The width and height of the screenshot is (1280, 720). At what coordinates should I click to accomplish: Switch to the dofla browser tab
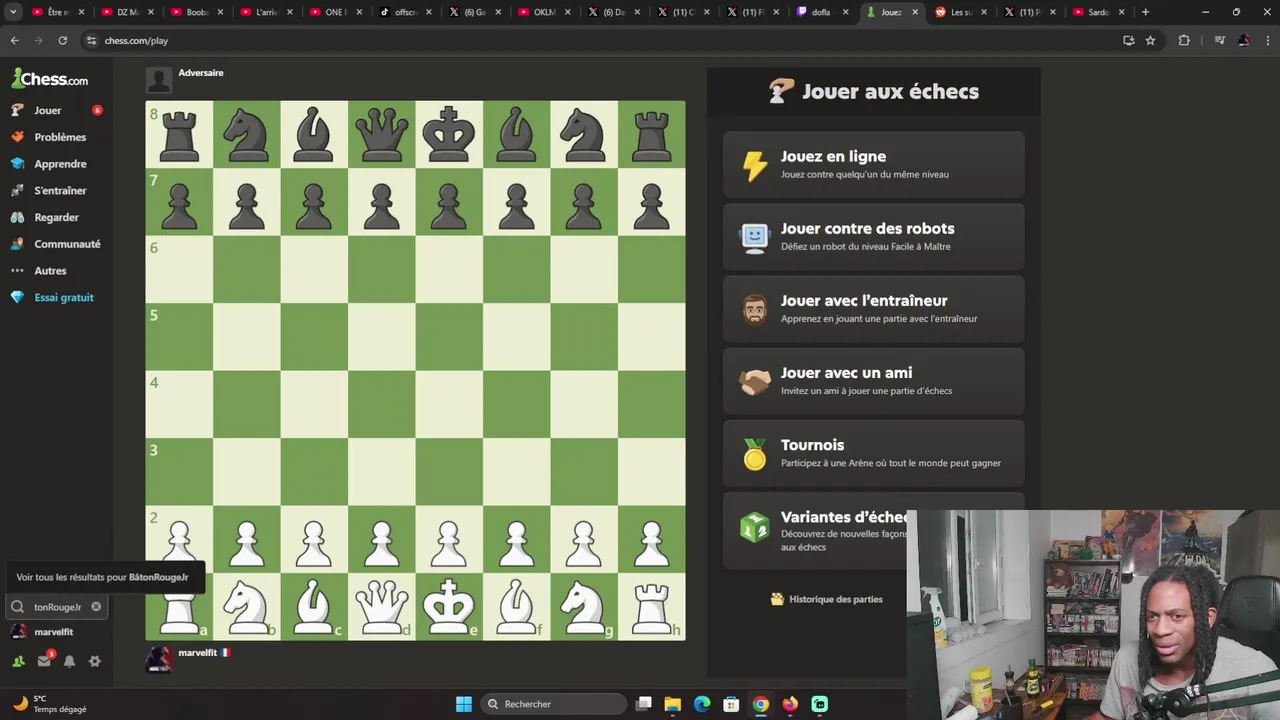820,12
